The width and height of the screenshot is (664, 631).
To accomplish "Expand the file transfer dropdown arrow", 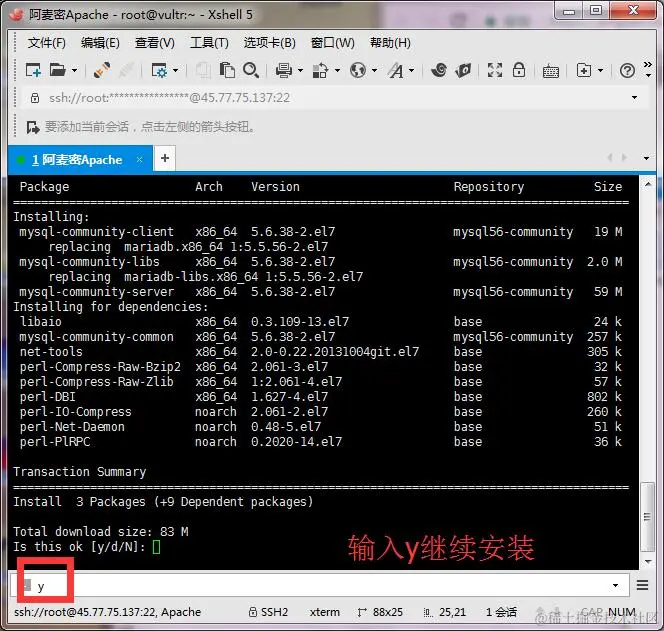I will click(x=337, y=70).
